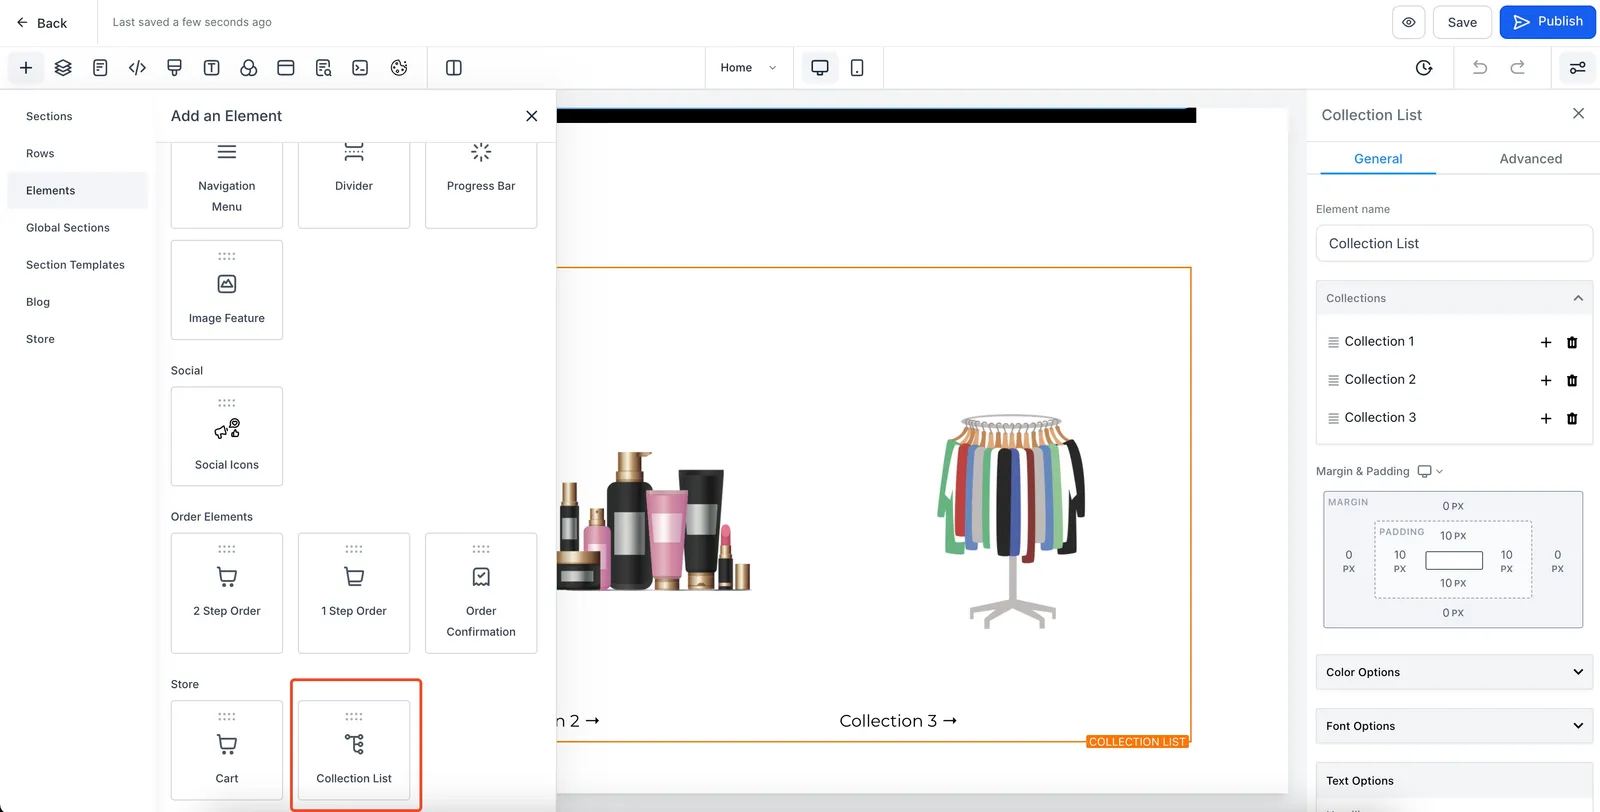This screenshot has height=812, width=1600.
Task: Add item under Collection 2 with plus
Action: (x=1546, y=380)
